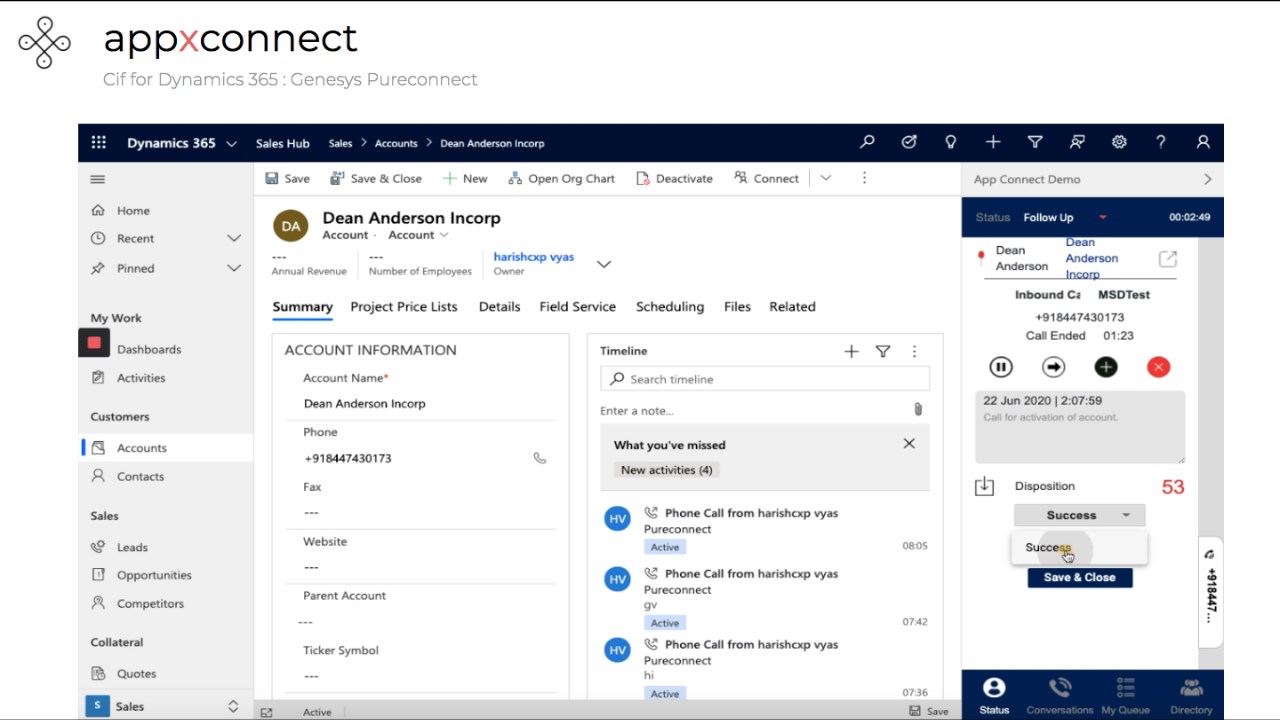Open the Dynamics 365 app launcher waffle
This screenshot has width=1280, height=720.
tap(98, 142)
